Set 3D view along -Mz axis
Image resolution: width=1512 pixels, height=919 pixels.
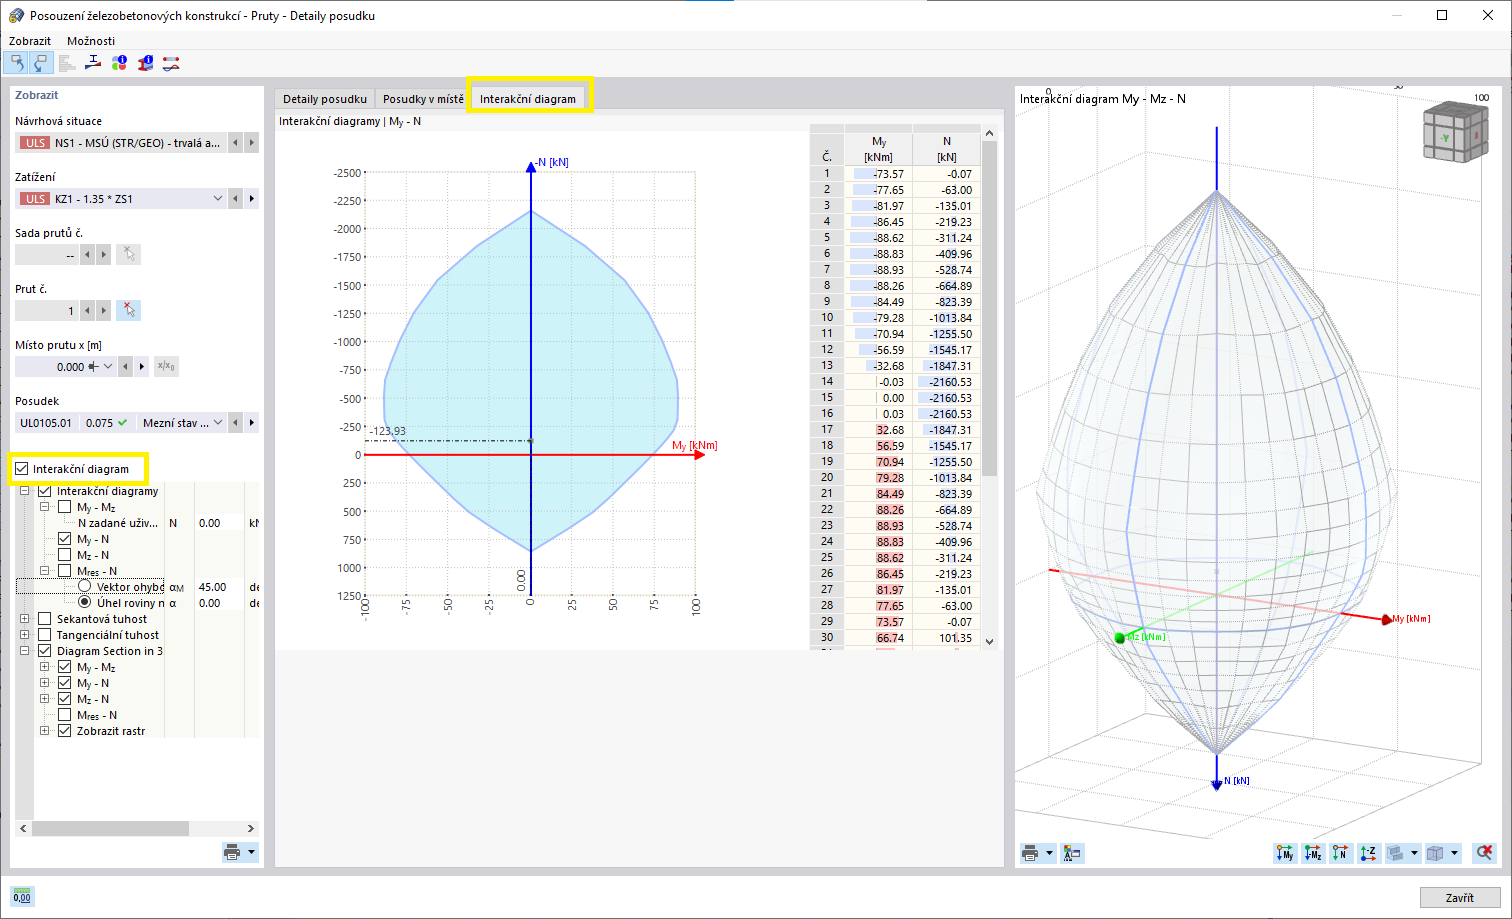click(x=1313, y=853)
